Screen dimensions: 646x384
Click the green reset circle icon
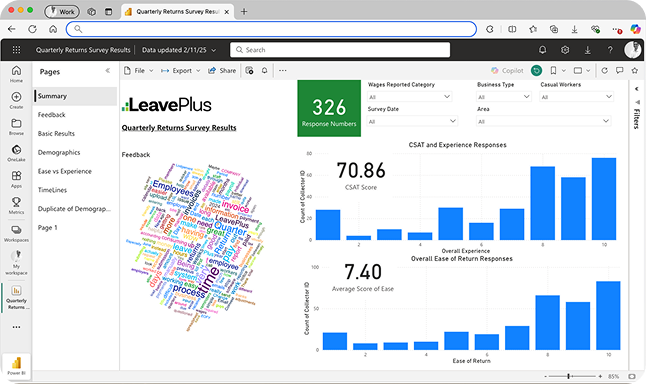(x=536, y=70)
